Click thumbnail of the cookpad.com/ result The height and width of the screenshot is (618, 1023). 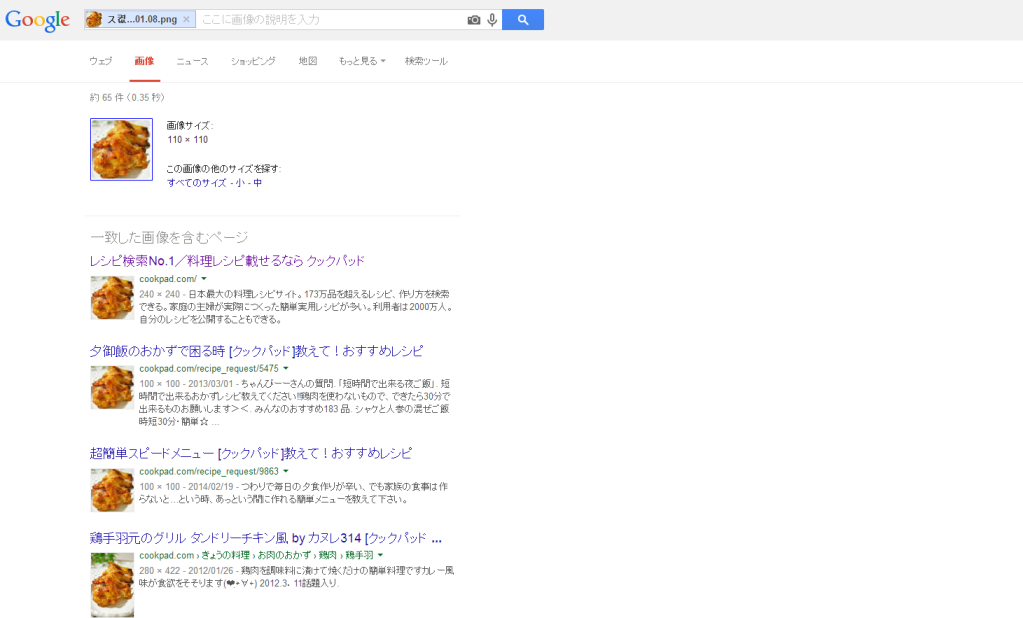coord(112,298)
